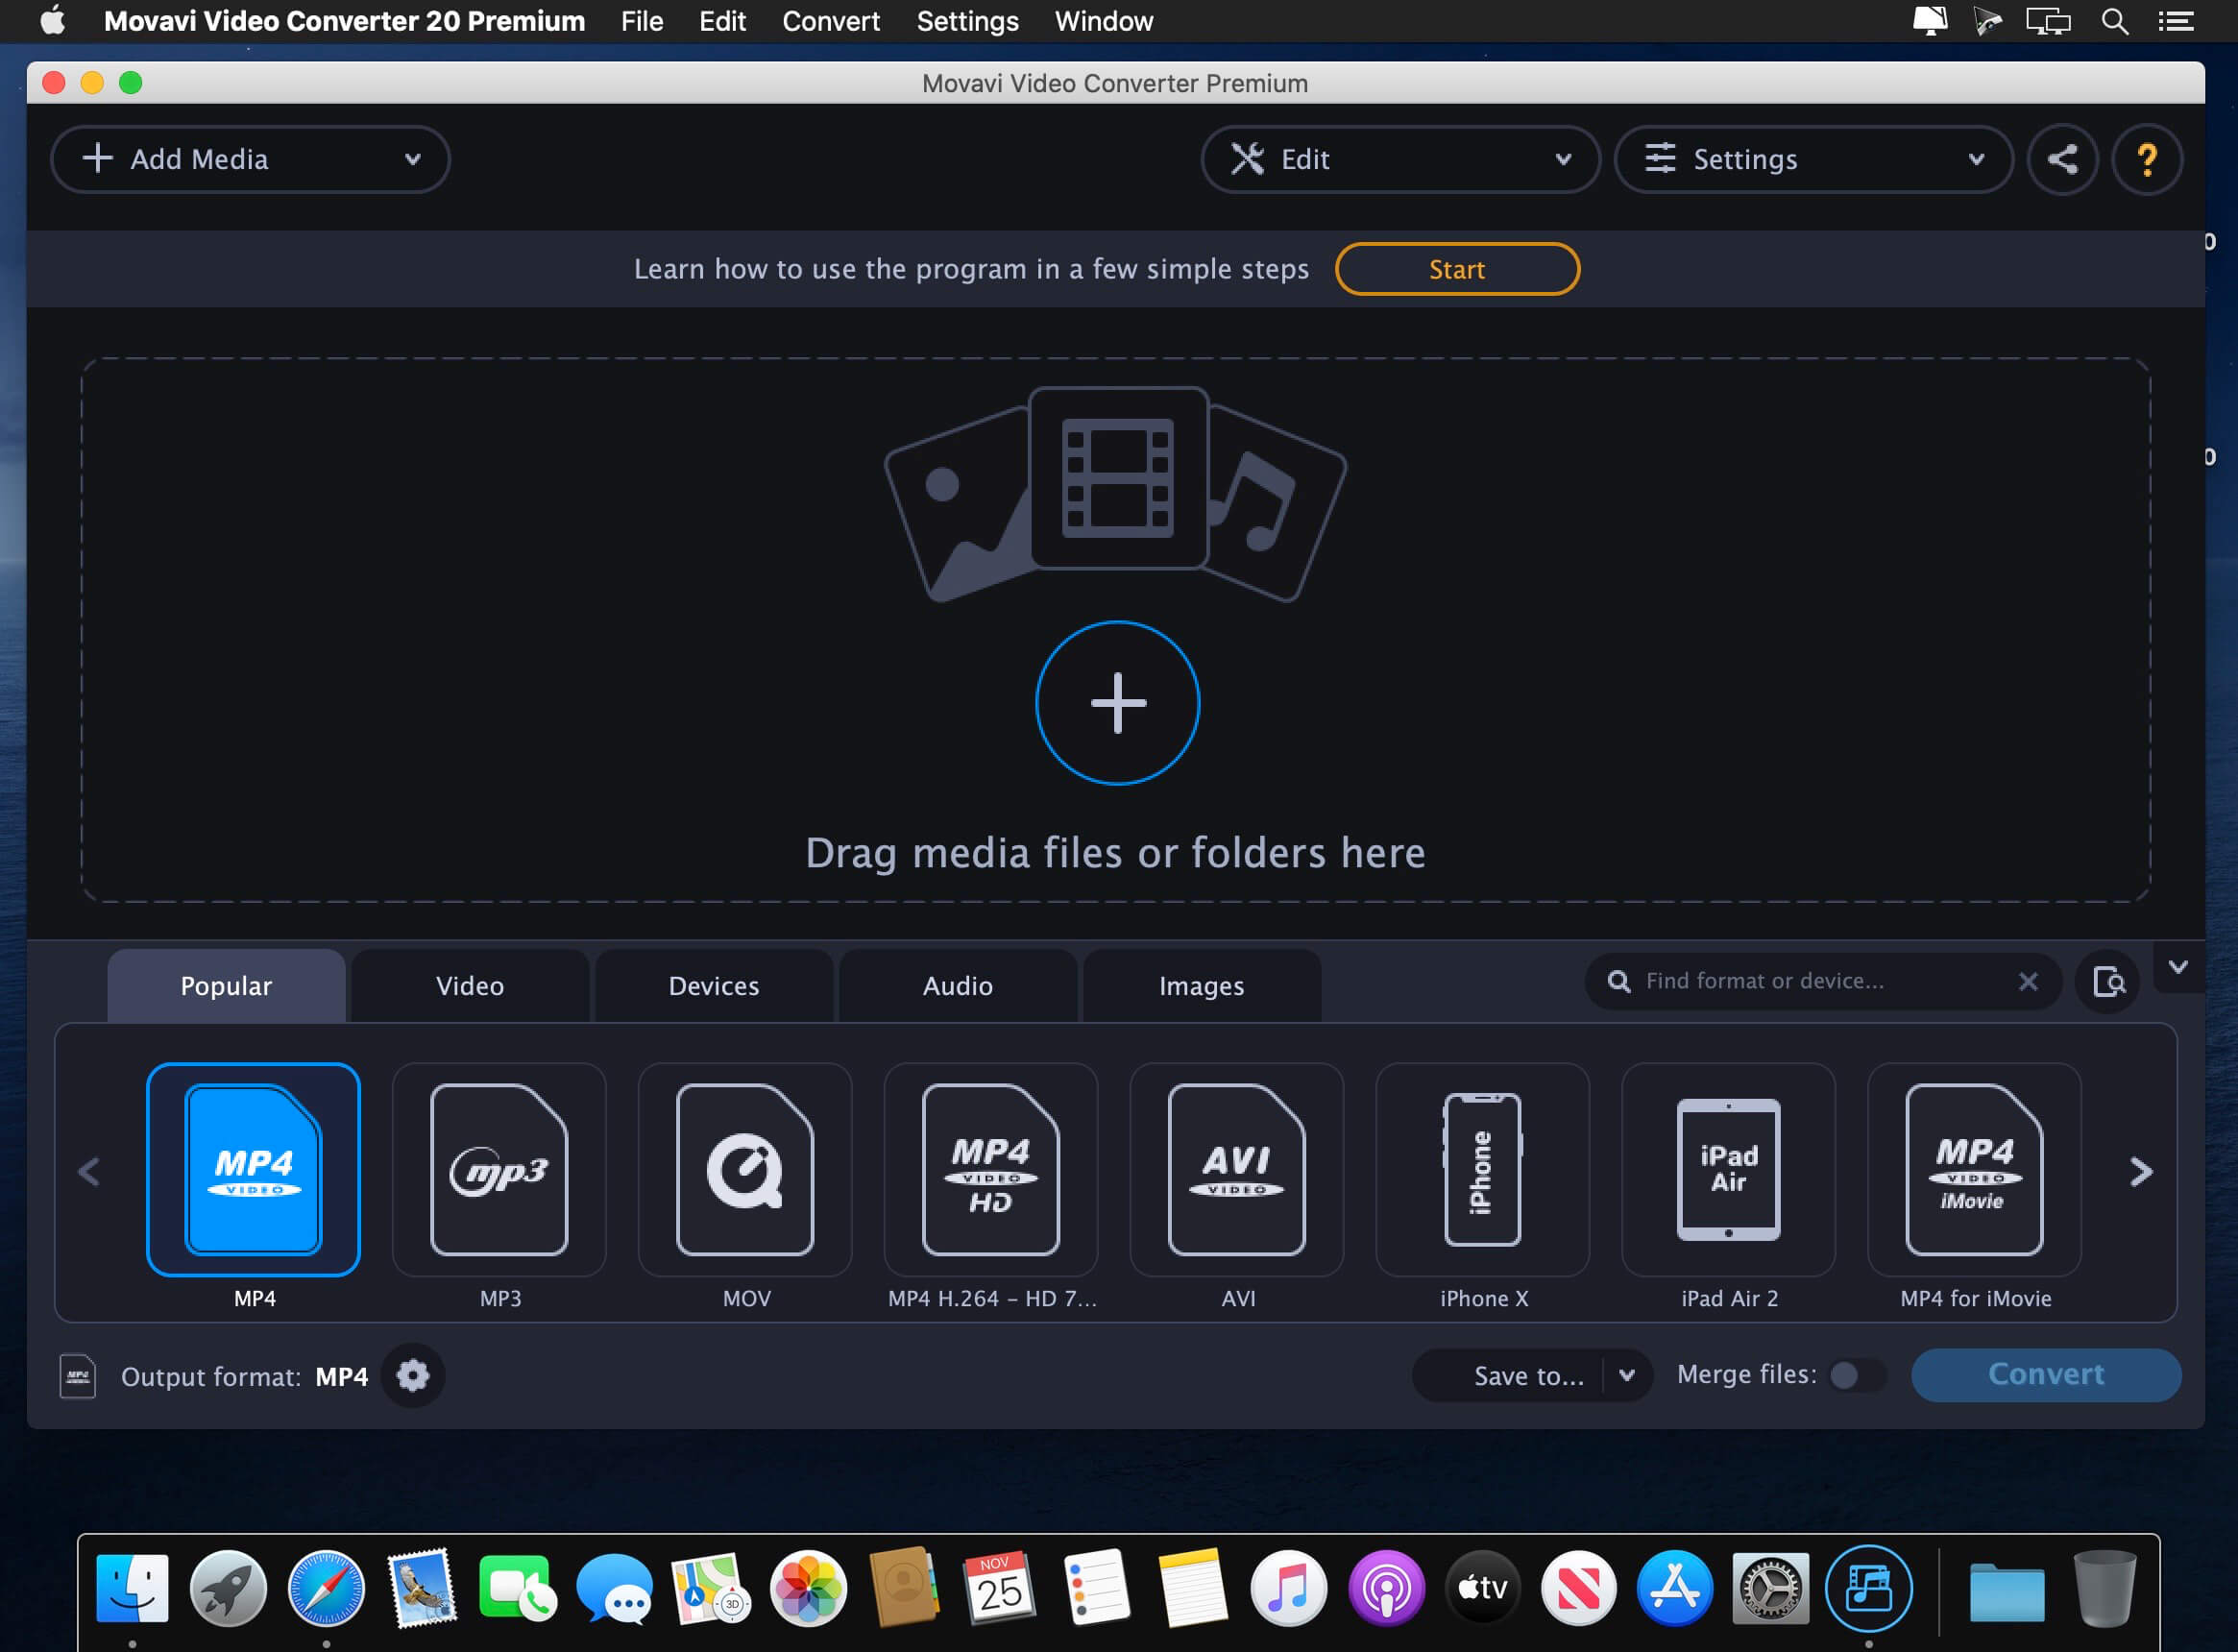Click the Convert button
This screenshot has height=1652, width=2238.
click(2046, 1374)
